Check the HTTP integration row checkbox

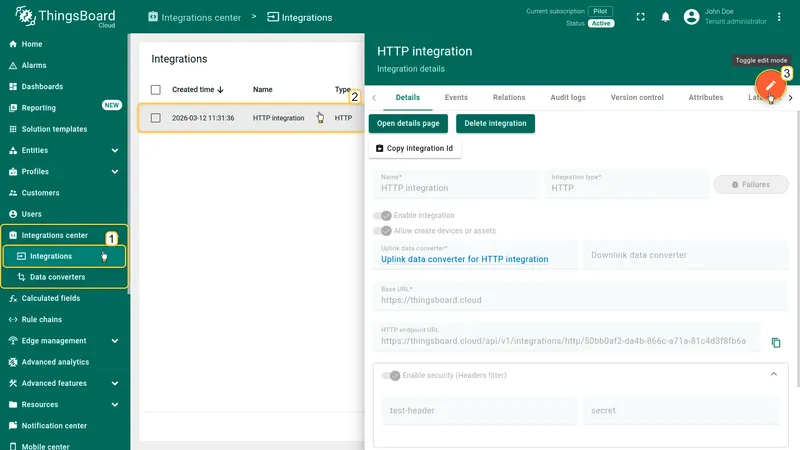tap(156, 118)
